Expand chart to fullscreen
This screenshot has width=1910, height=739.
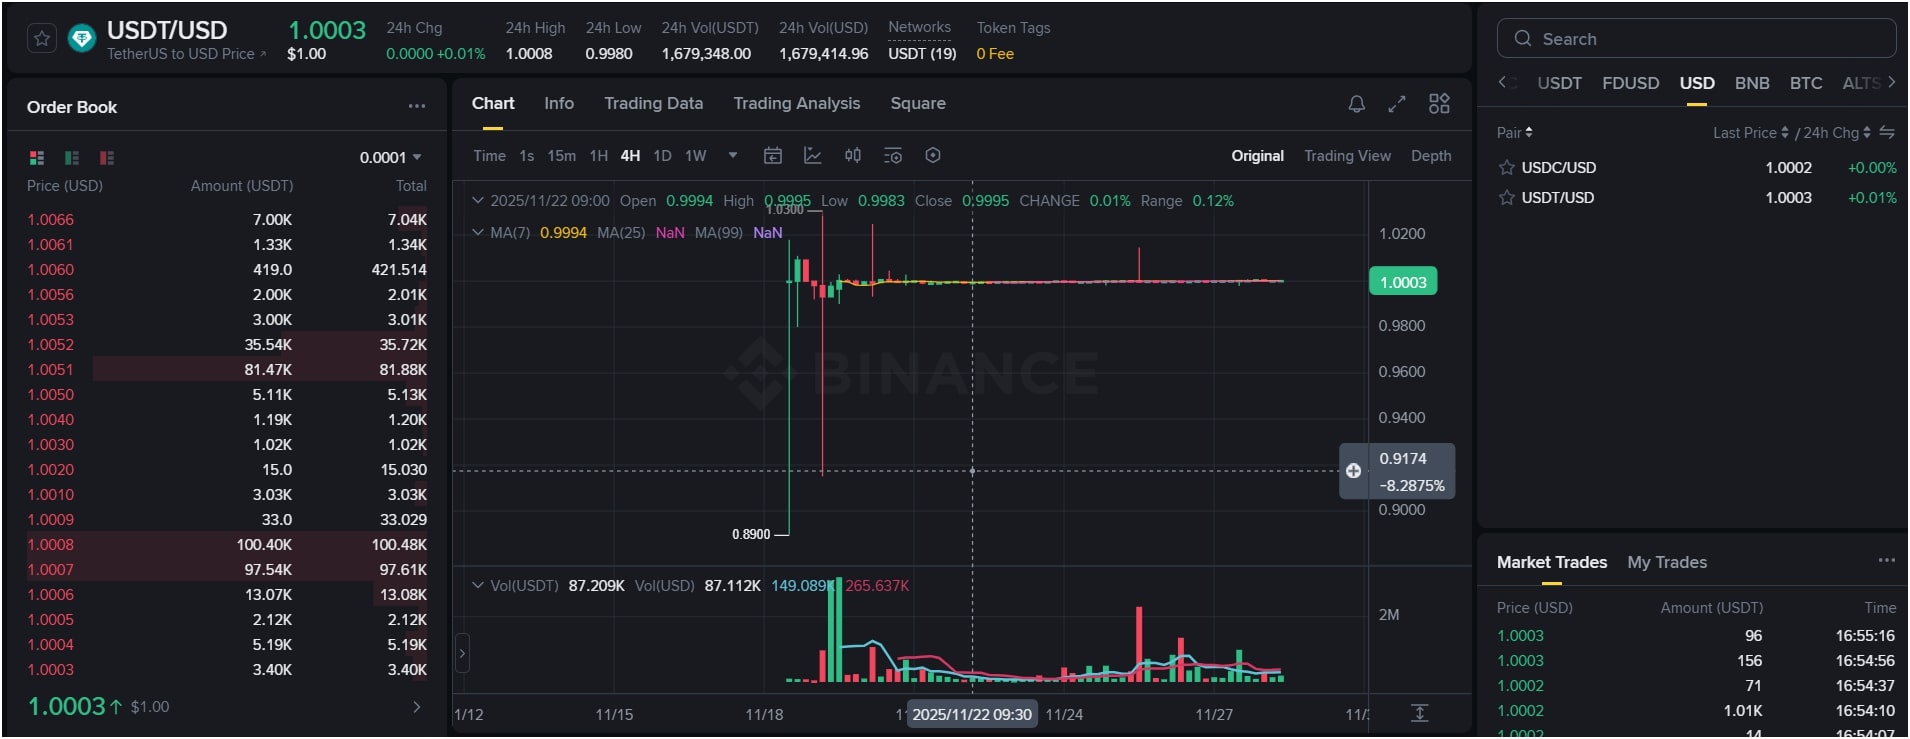pos(1397,104)
